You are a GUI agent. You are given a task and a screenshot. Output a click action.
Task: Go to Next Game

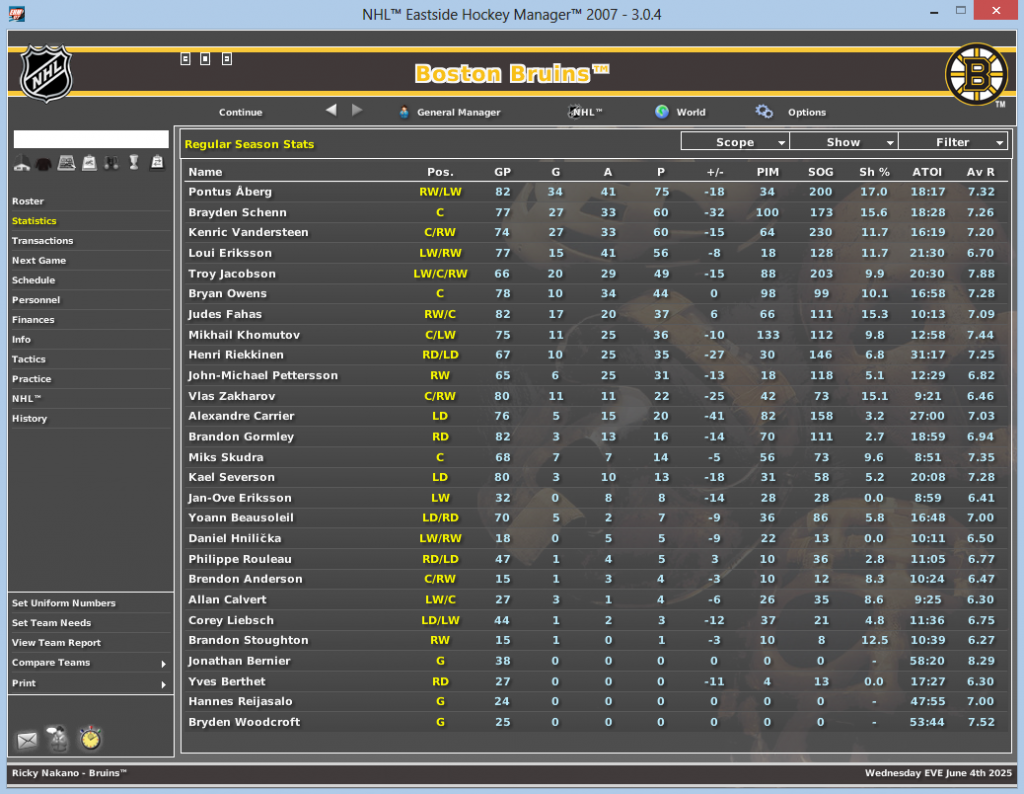(39, 260)
